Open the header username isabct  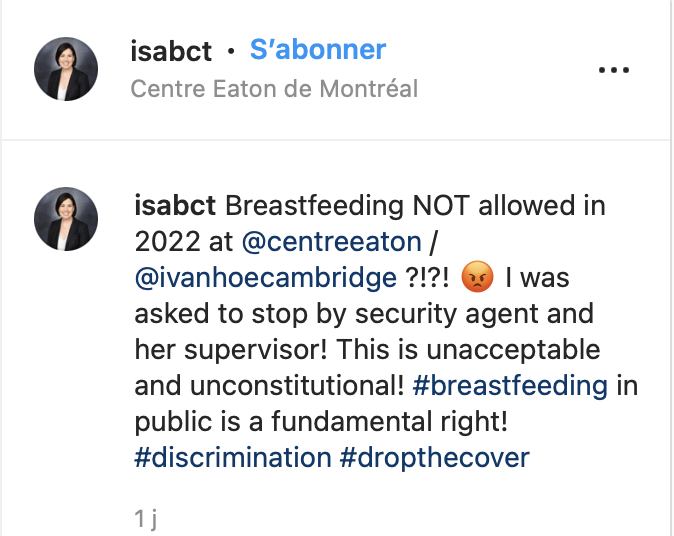(171, 51)
